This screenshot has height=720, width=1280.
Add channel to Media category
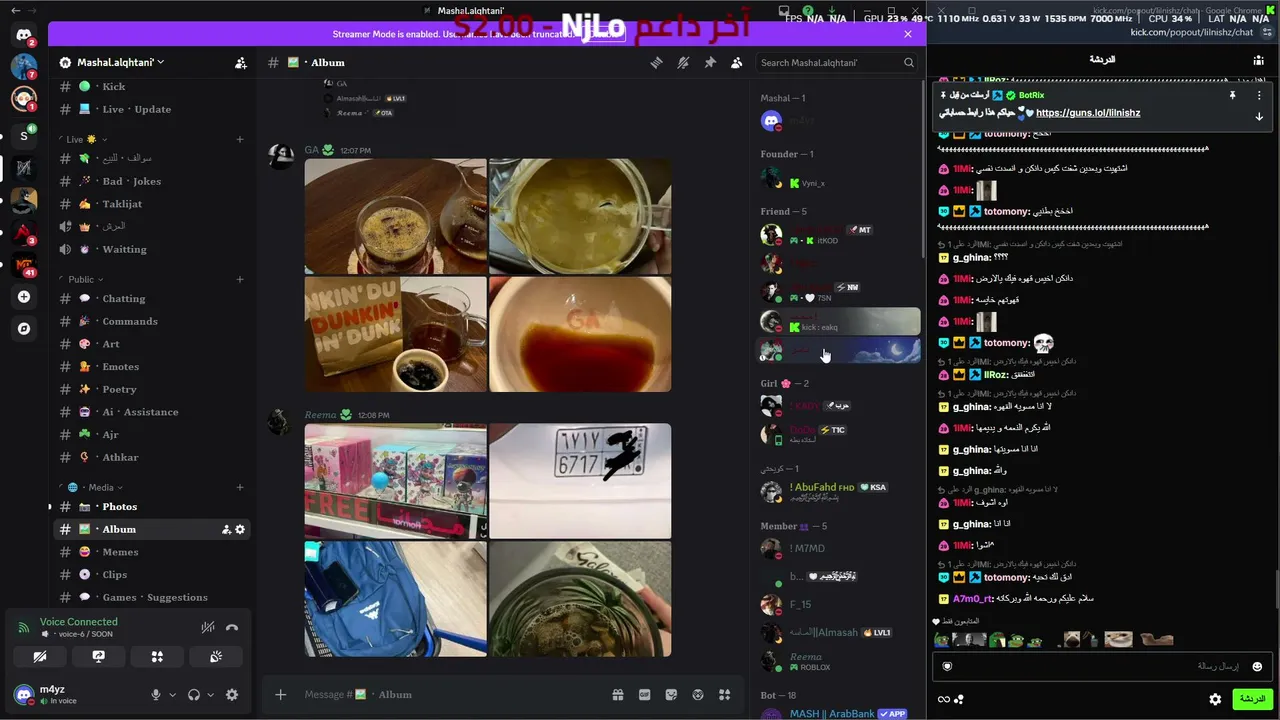240,487
